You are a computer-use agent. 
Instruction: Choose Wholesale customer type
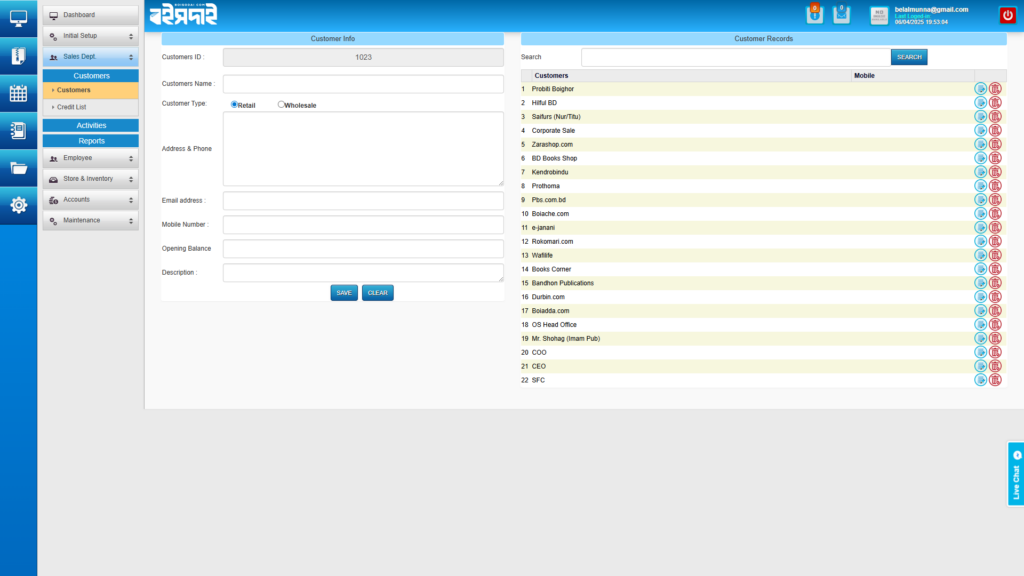pyautogui.click(x=281, y=103)
